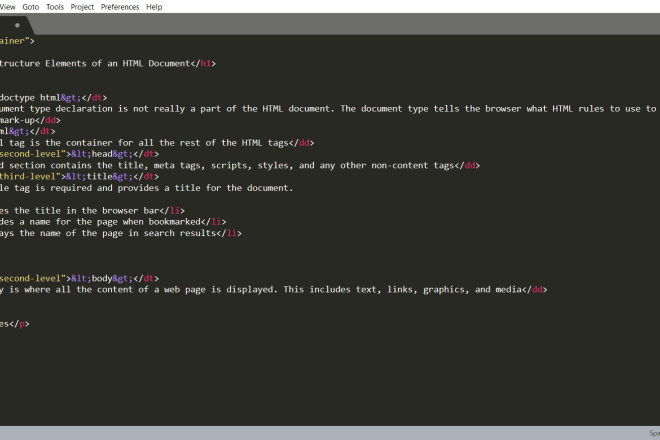Click the Spaces indentation indicator in status bar
The width and height of the screenshot is (660, 440).
tap(650, 435)
